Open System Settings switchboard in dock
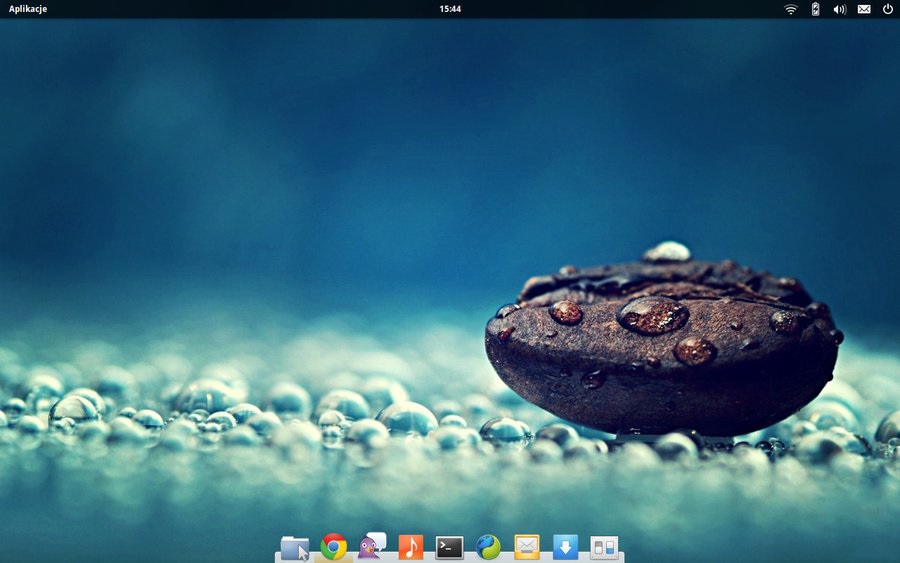The image size is (900, 563). [604, 547]
